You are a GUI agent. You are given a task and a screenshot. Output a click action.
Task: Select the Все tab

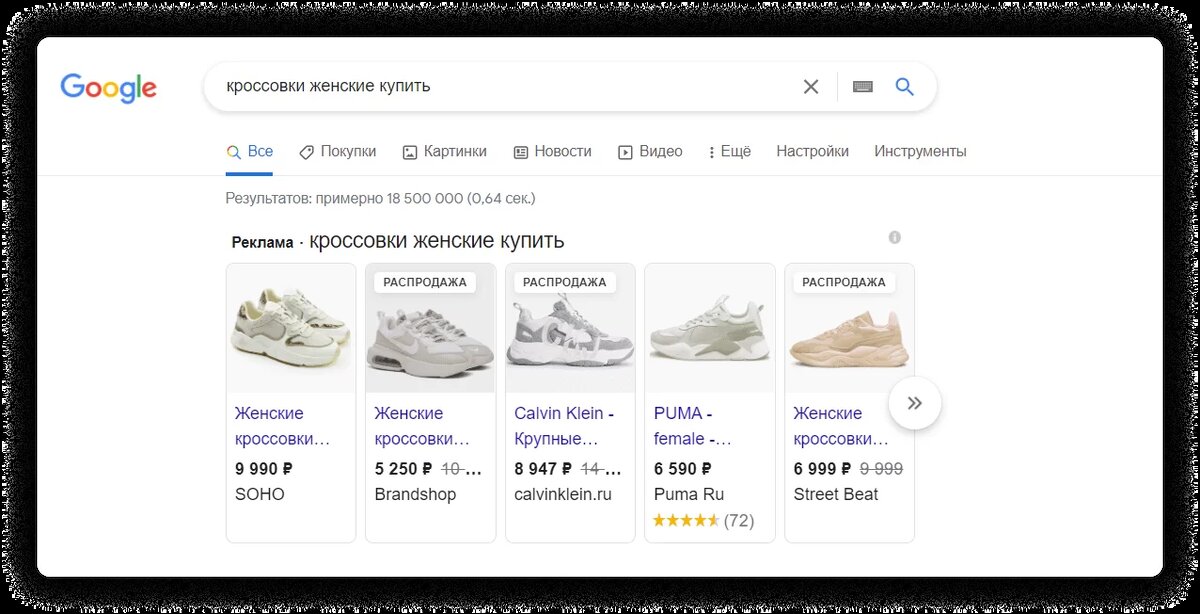click(x=249, y=152)
